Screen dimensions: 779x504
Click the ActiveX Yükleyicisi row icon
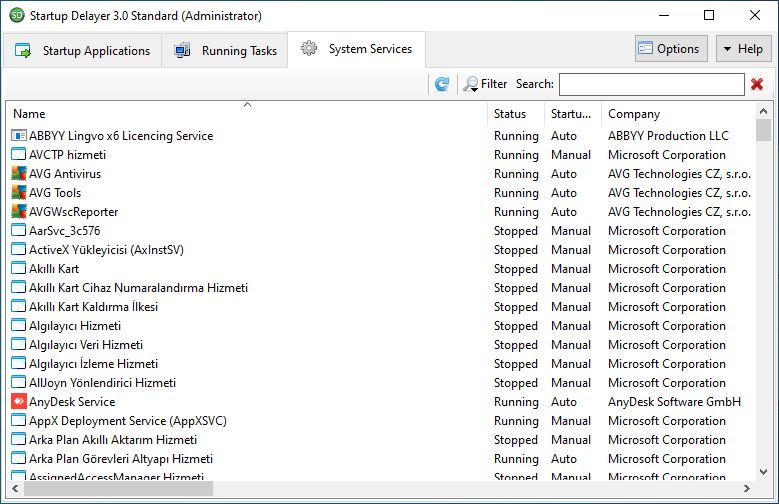click(x=18, y=250)
